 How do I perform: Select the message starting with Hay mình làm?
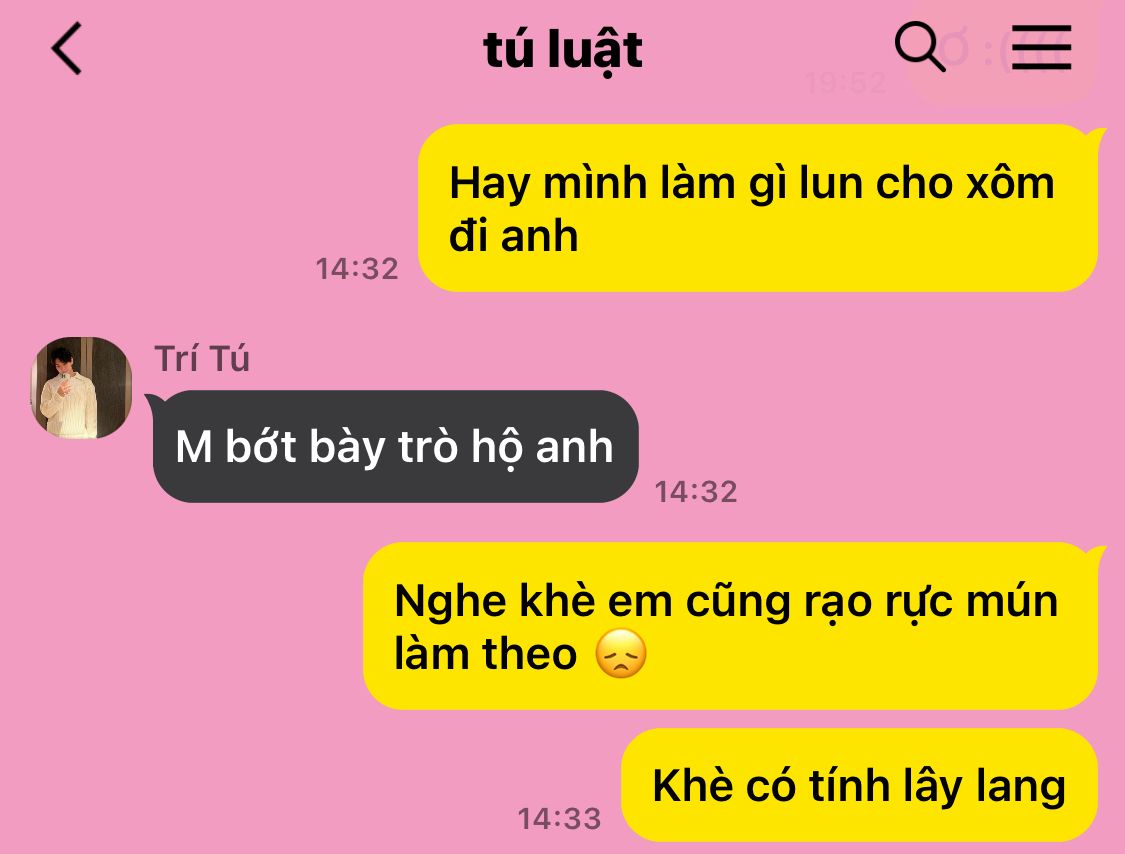[x=758, y=208]
